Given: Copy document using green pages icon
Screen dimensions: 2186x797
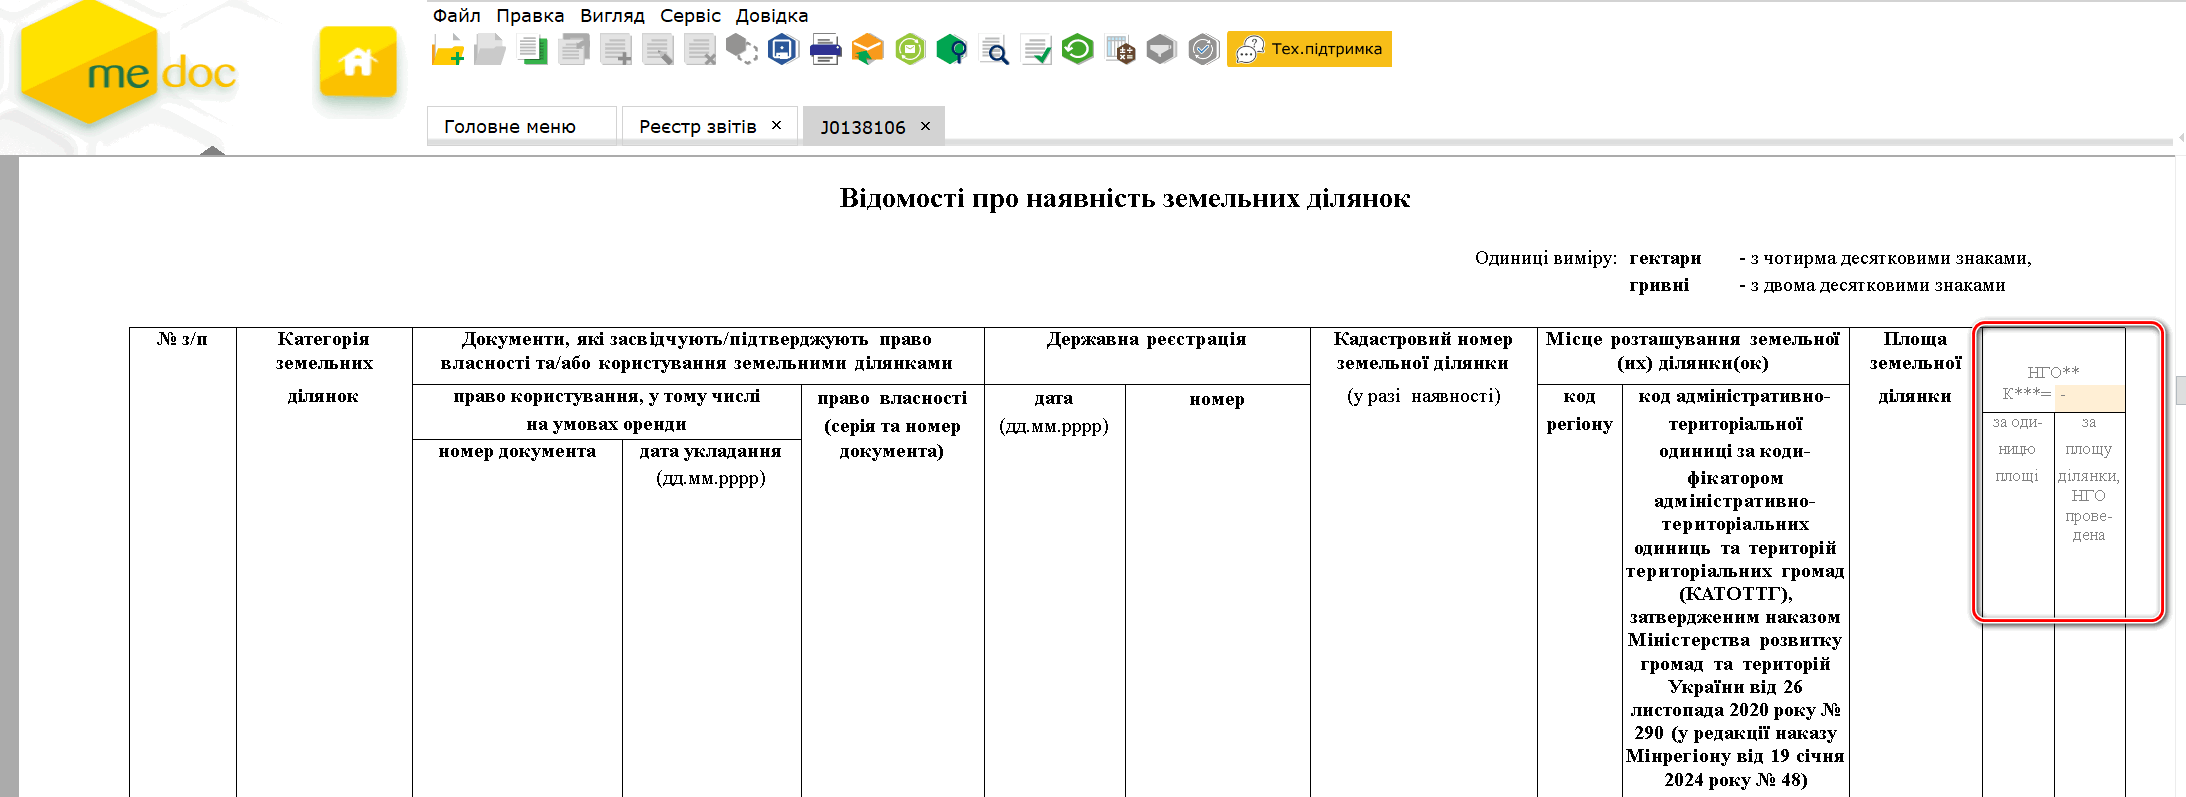Looking at the screenshot, I should (x=532, y=49).
